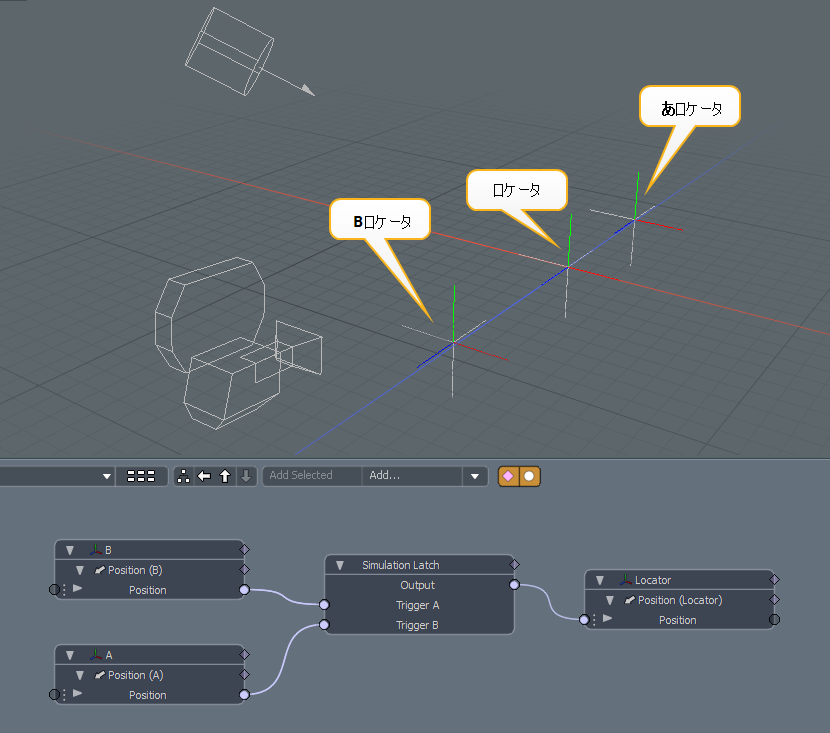Collapse the Simulation Latch node
The image size is (830, 733).
click(341, 565)
